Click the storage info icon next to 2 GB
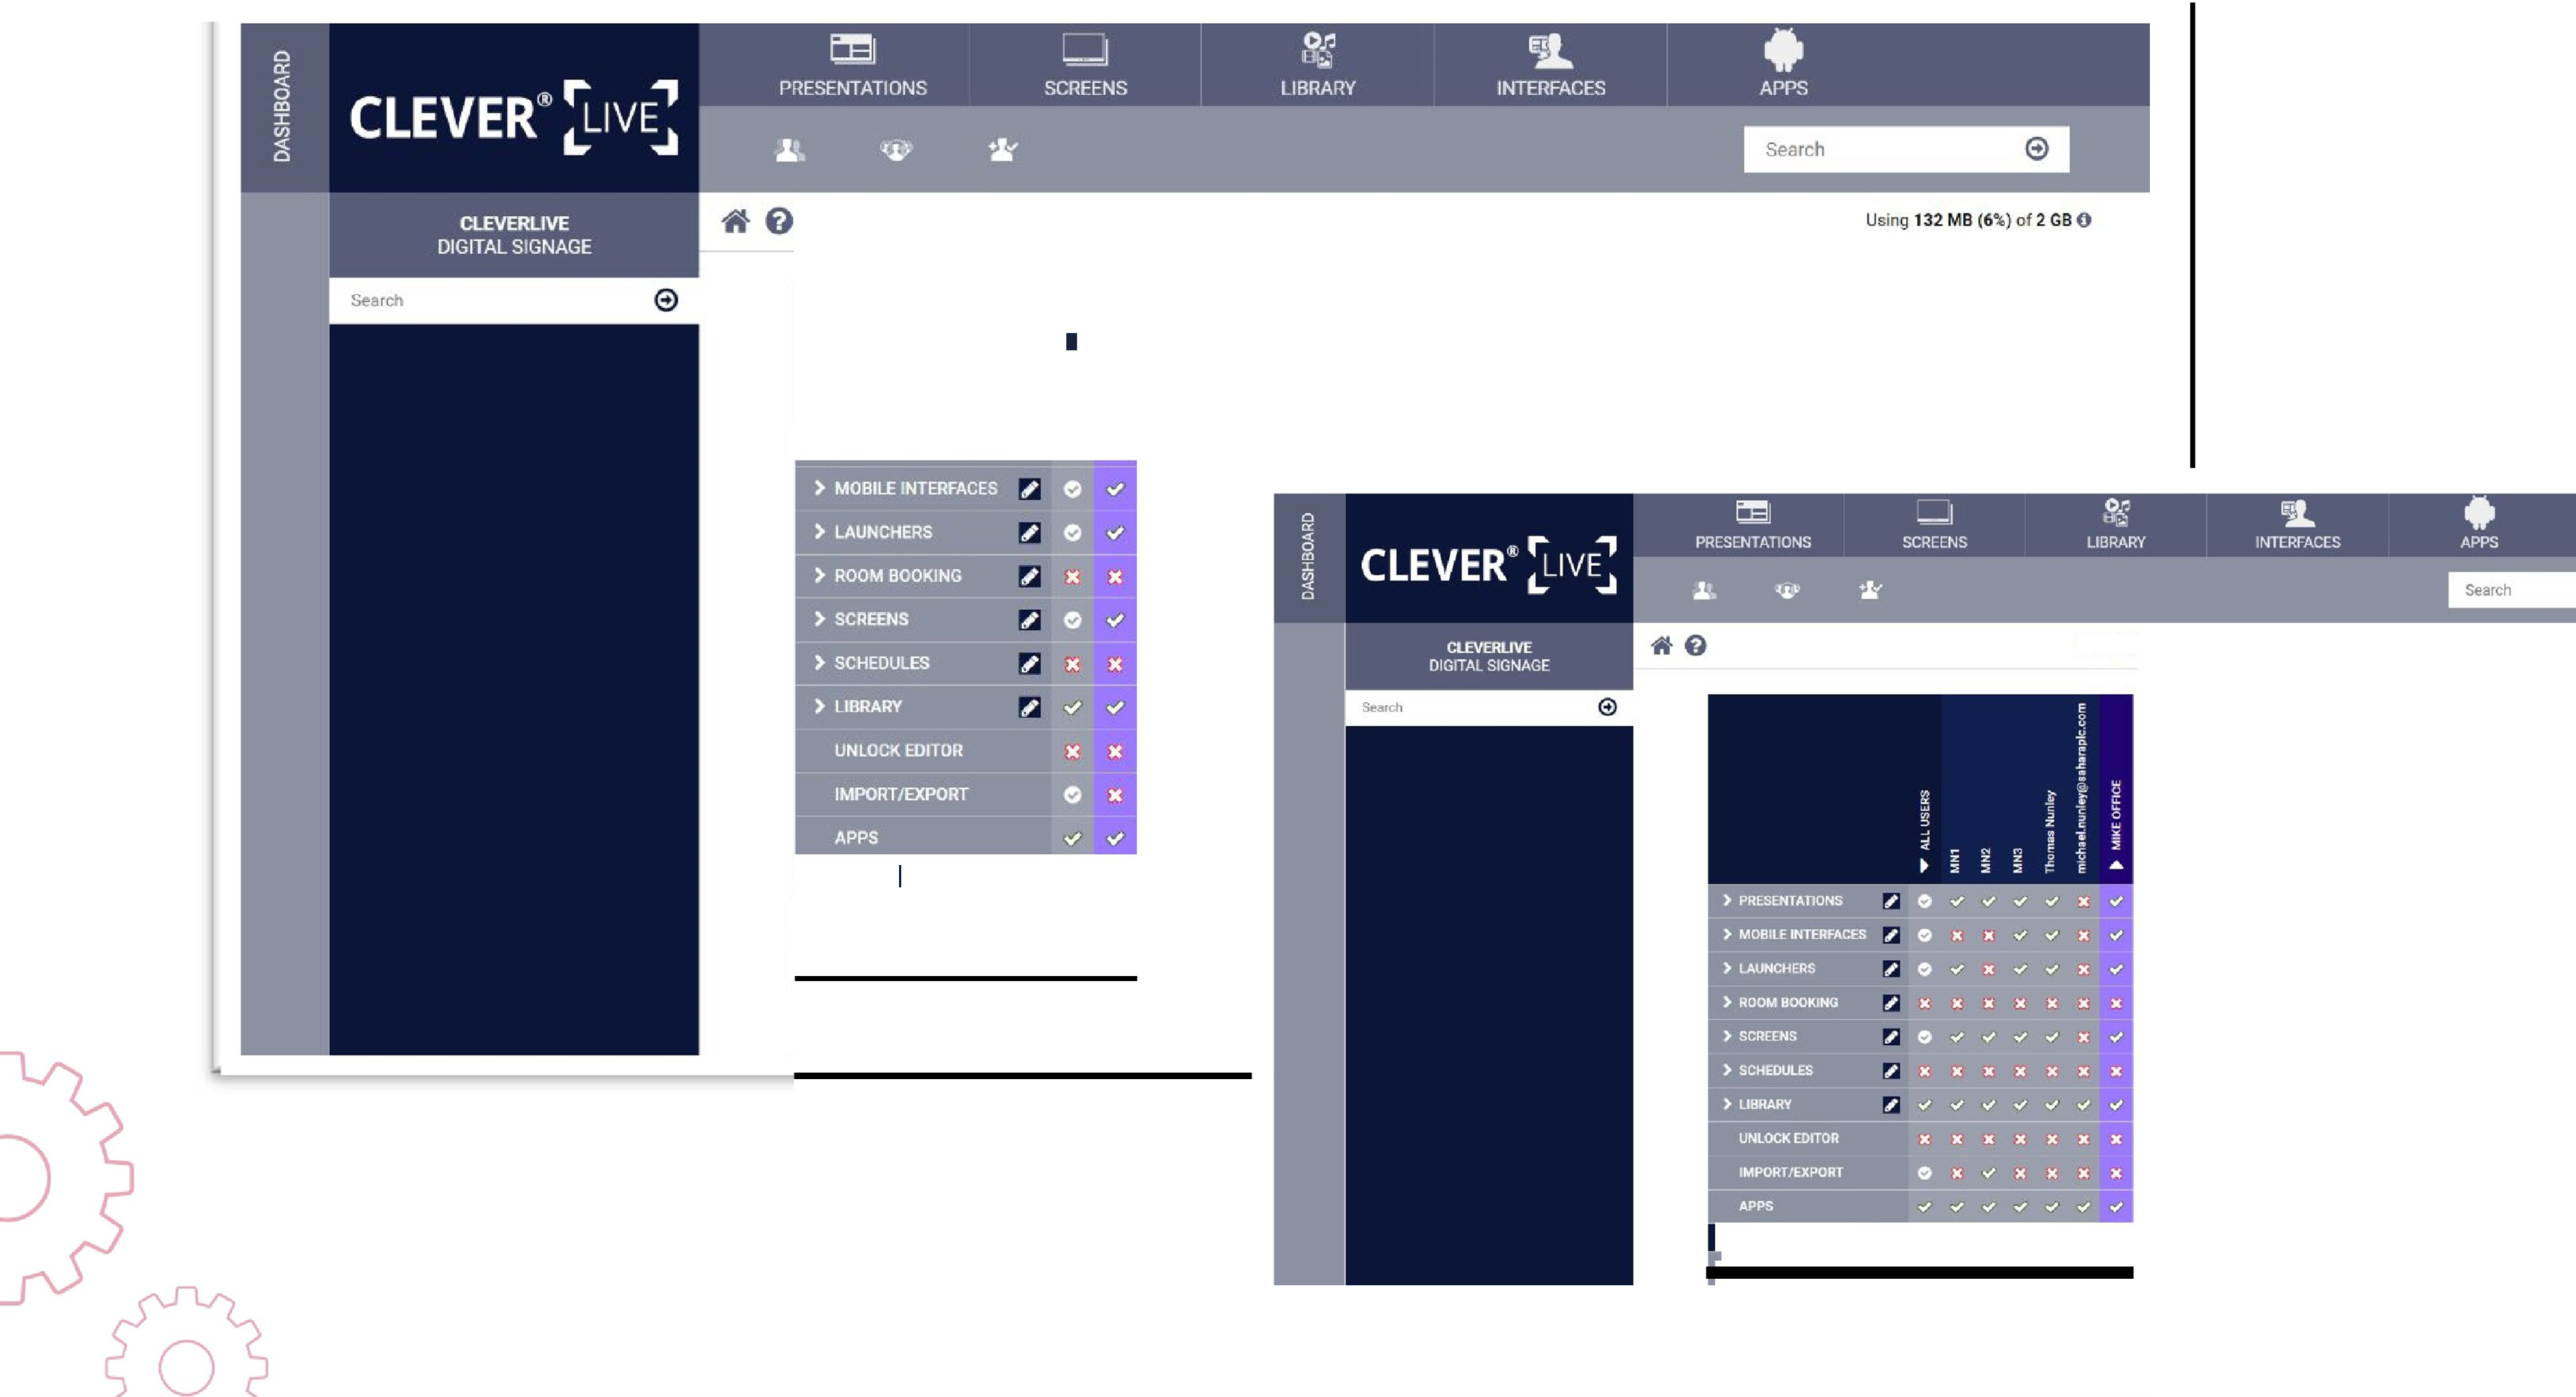 pyautogui.click(x=2084, y=220)
